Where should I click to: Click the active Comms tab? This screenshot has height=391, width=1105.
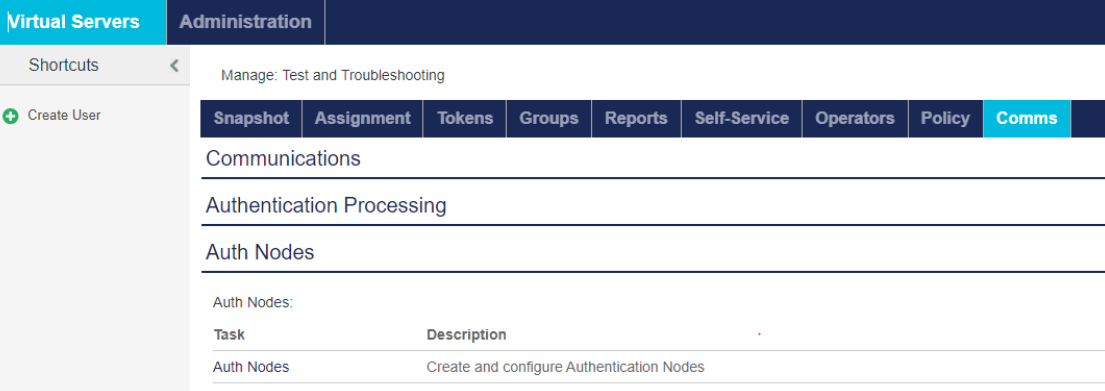coord(1027,118)
